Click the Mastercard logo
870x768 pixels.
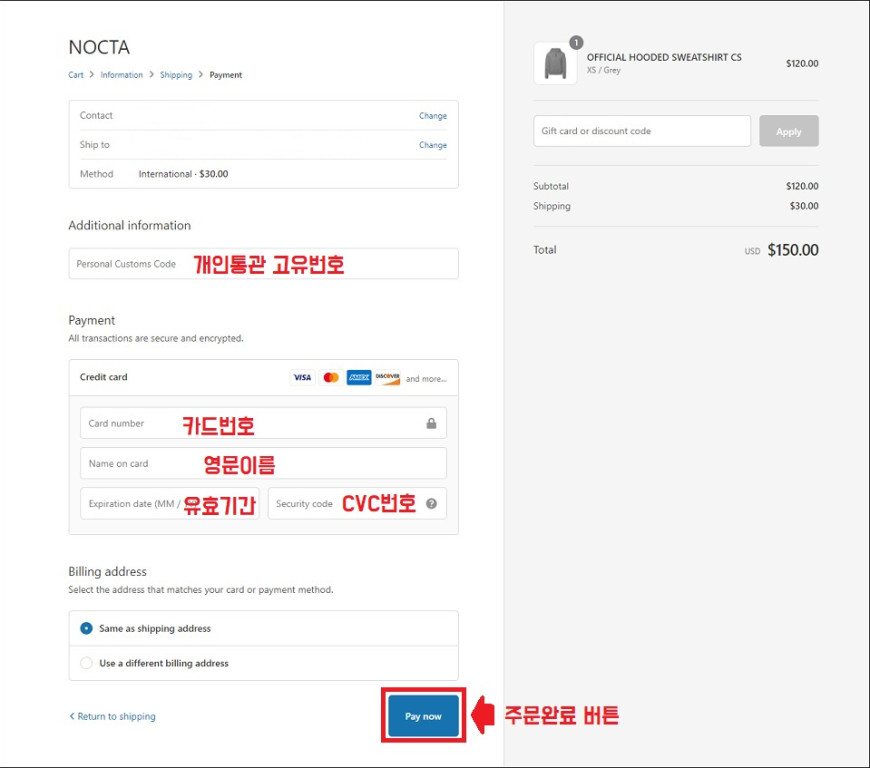coord(331,377)
